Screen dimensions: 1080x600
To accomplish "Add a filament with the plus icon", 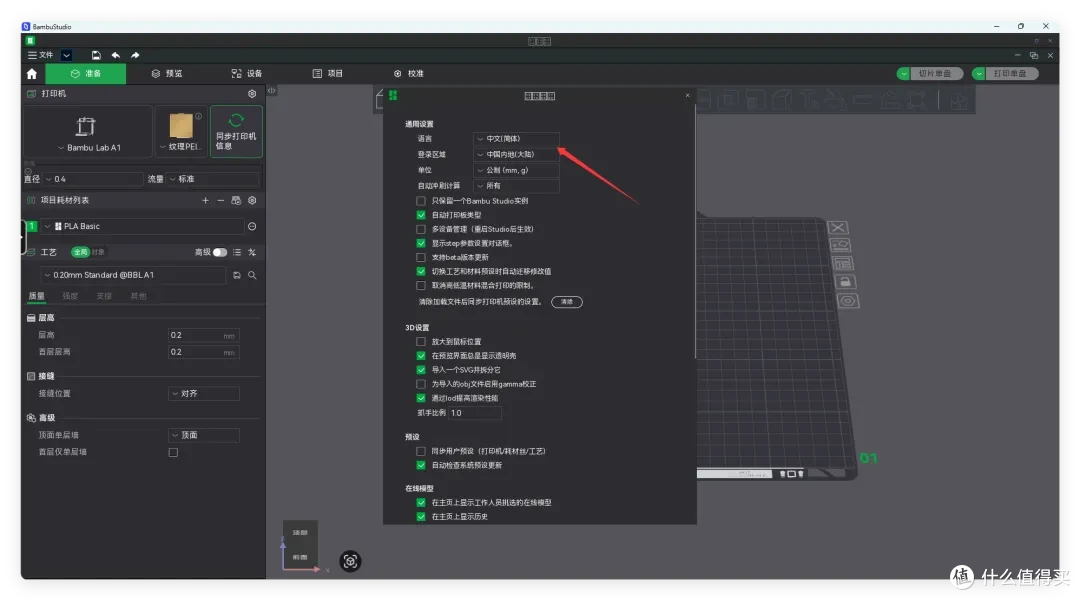I will [205, 200].
